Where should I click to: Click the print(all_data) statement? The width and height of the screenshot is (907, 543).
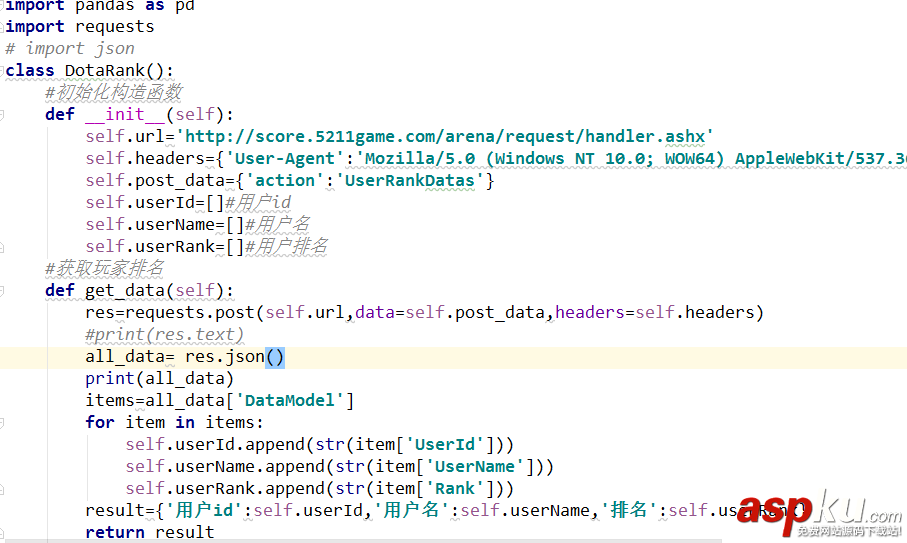pyautogui.click(x=160, y=379)
